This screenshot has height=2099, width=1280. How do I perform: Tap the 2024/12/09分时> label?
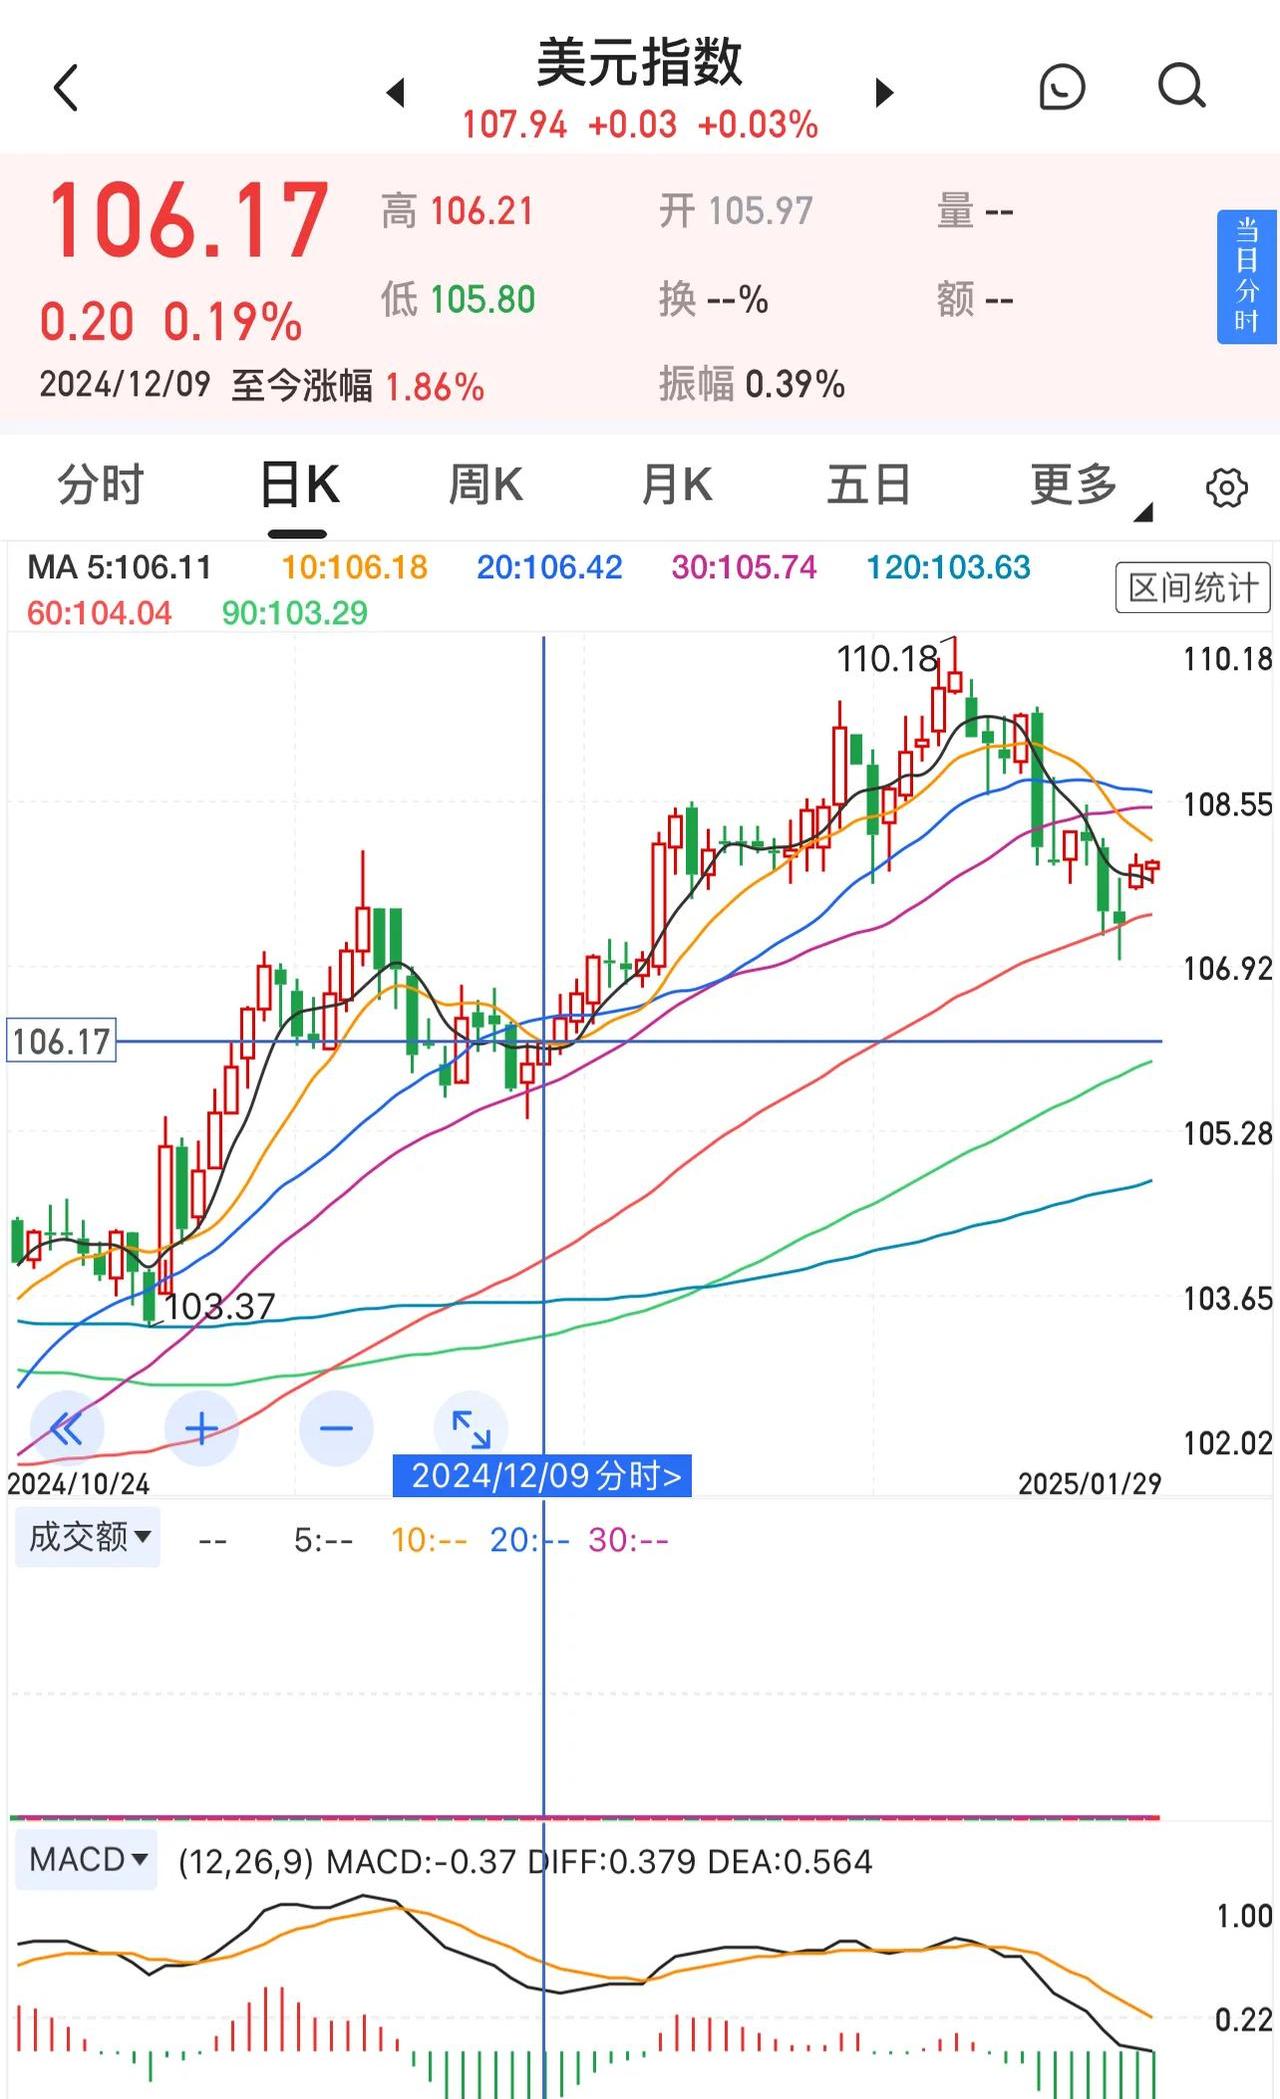point(543,1476)
